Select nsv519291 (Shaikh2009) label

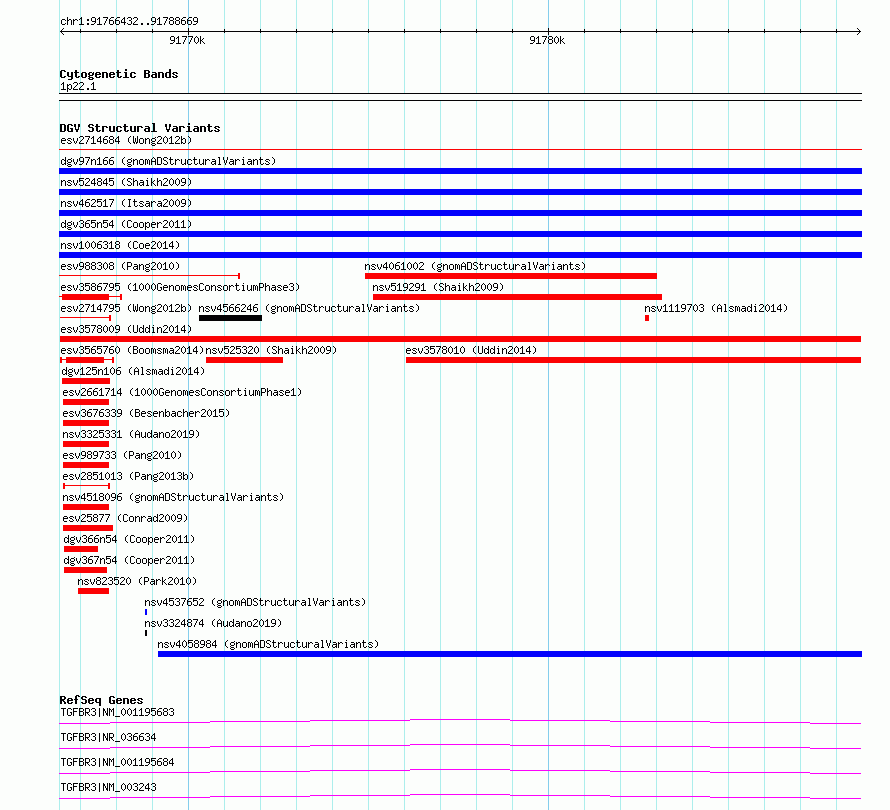click(x=438, y=287)
